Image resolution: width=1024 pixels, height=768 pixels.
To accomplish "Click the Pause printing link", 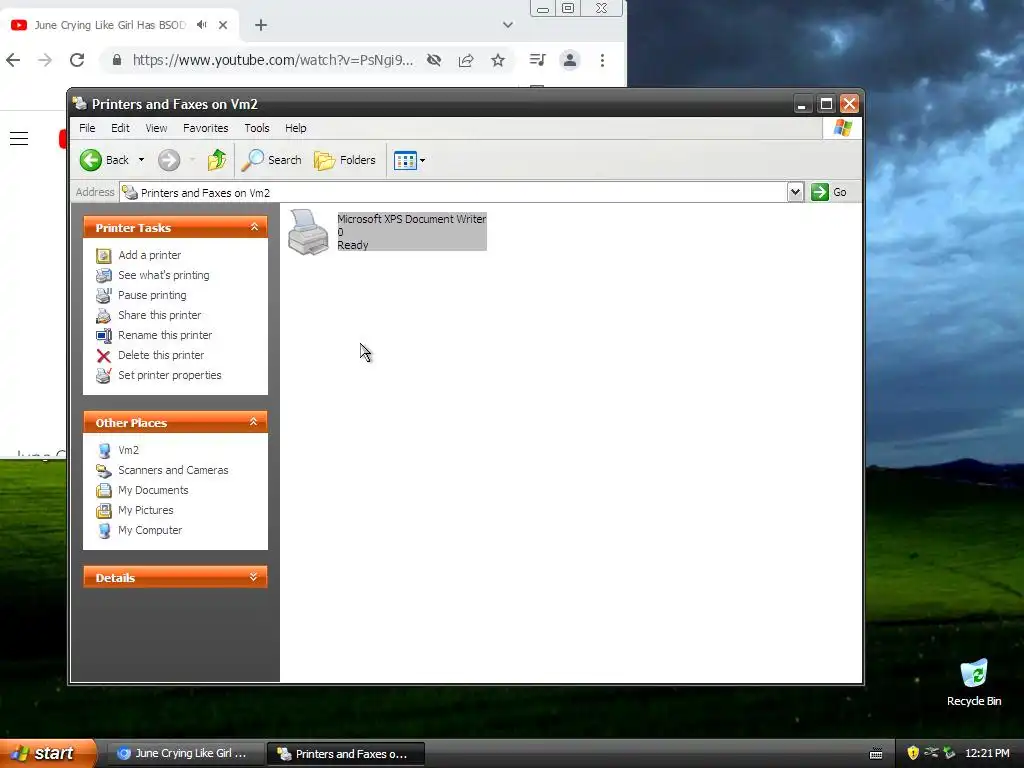I will [x=152, y=295].
